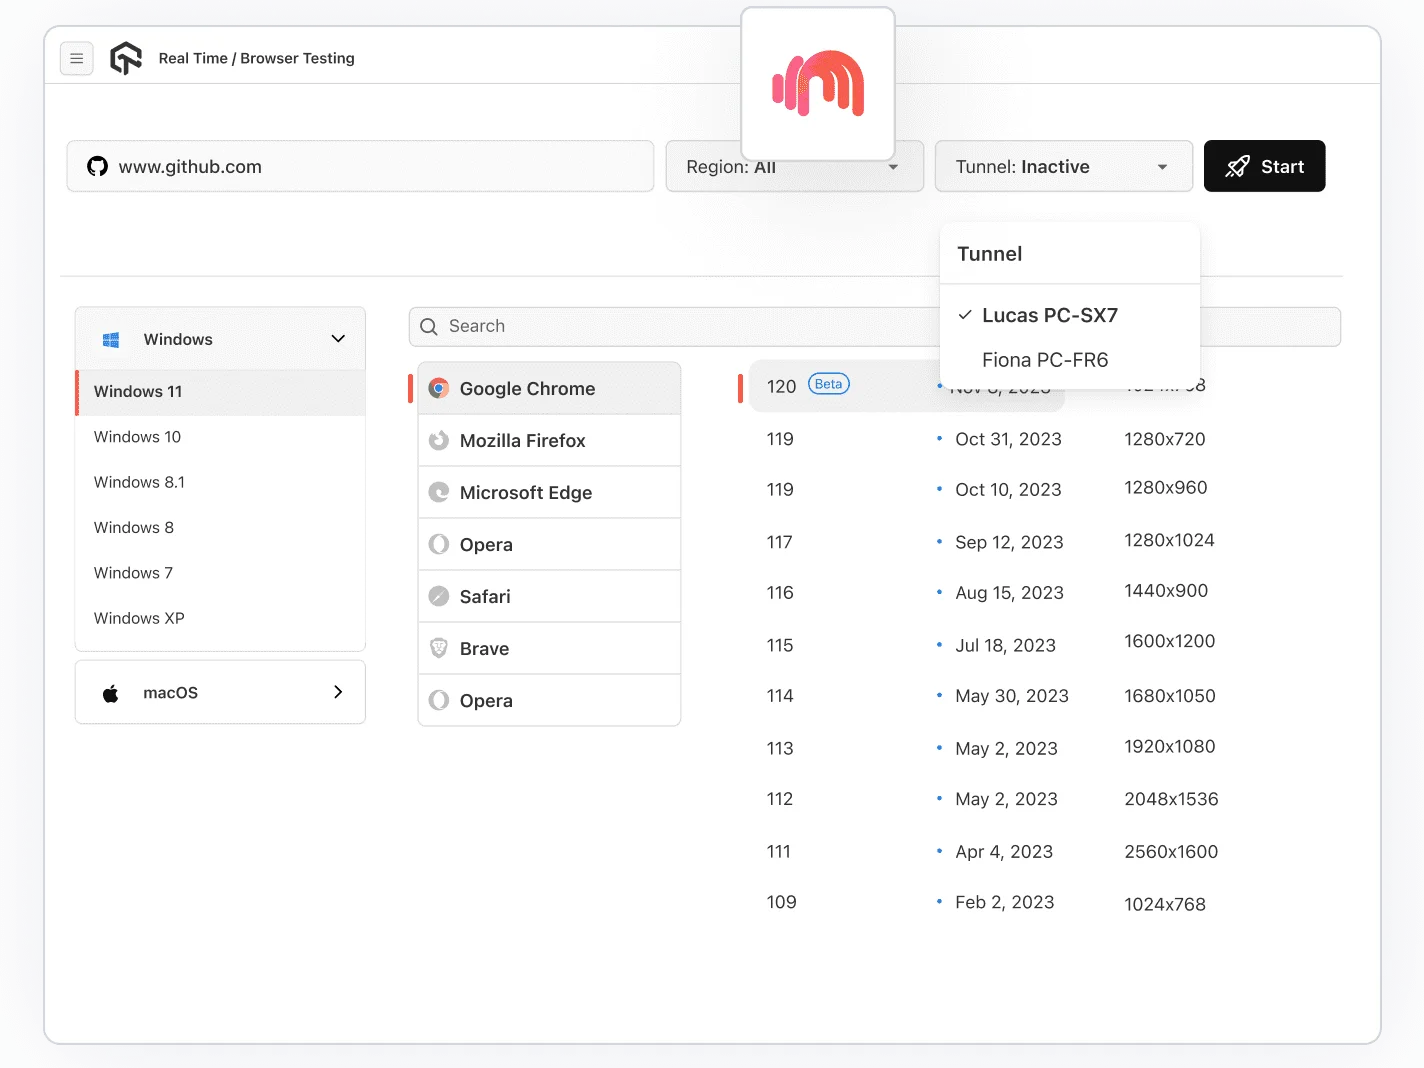
Task: Select the Safari browser icon
Action: (439, 596)
